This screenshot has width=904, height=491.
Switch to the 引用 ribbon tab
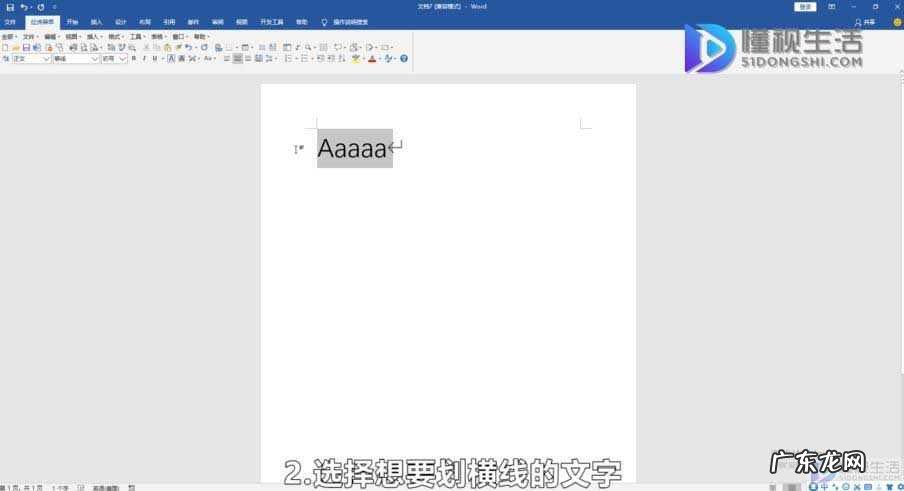[x=169, y=22]
